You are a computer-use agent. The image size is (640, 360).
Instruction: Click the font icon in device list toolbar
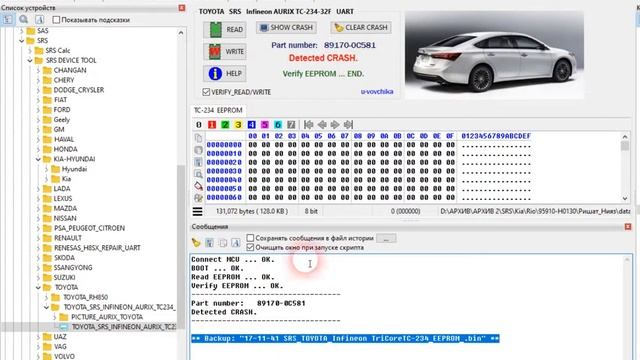pos(39,19)
